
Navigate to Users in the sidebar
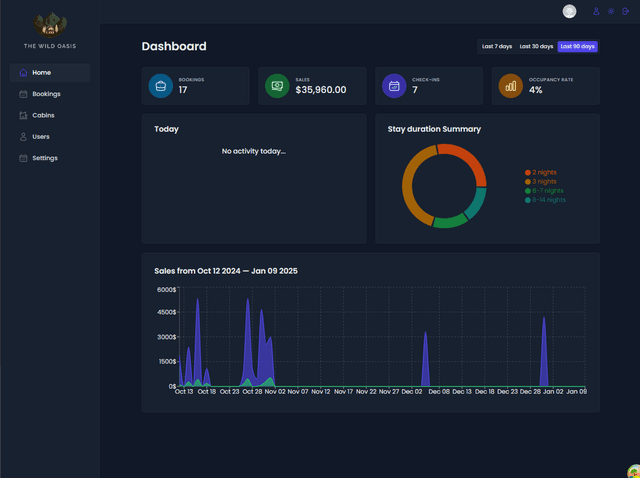pyautogui.click(x=40, y=137)
